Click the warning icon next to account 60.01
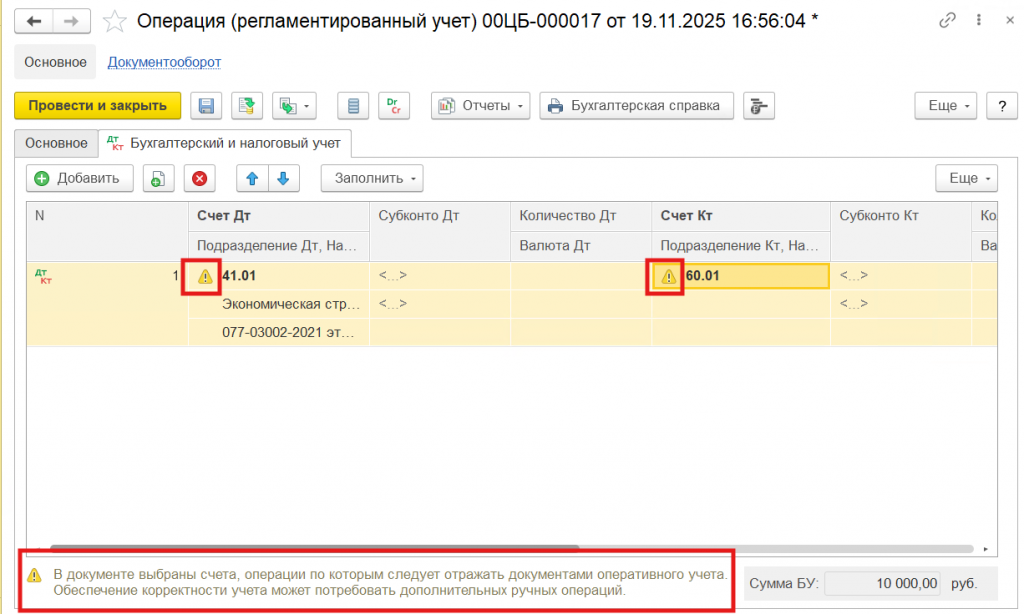1024x614 pixels. [x=668, y=277]
